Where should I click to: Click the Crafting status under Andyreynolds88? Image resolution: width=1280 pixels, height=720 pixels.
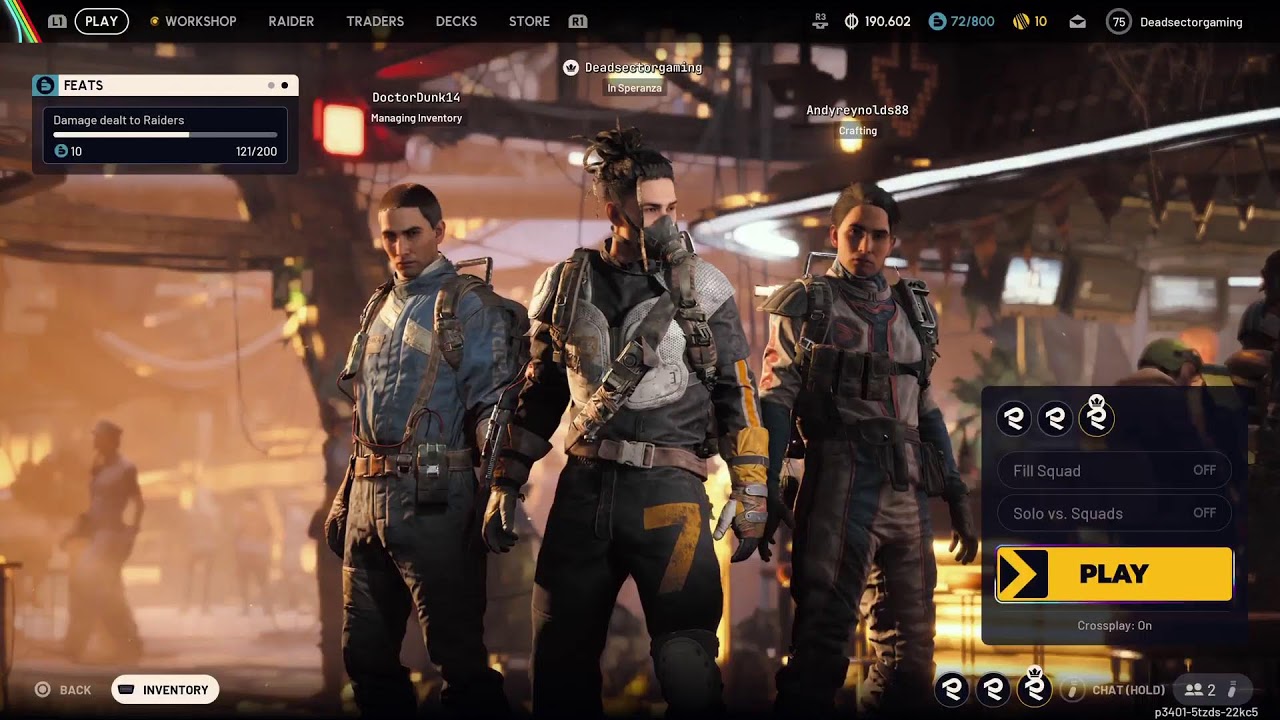click(x=858, y=131)
